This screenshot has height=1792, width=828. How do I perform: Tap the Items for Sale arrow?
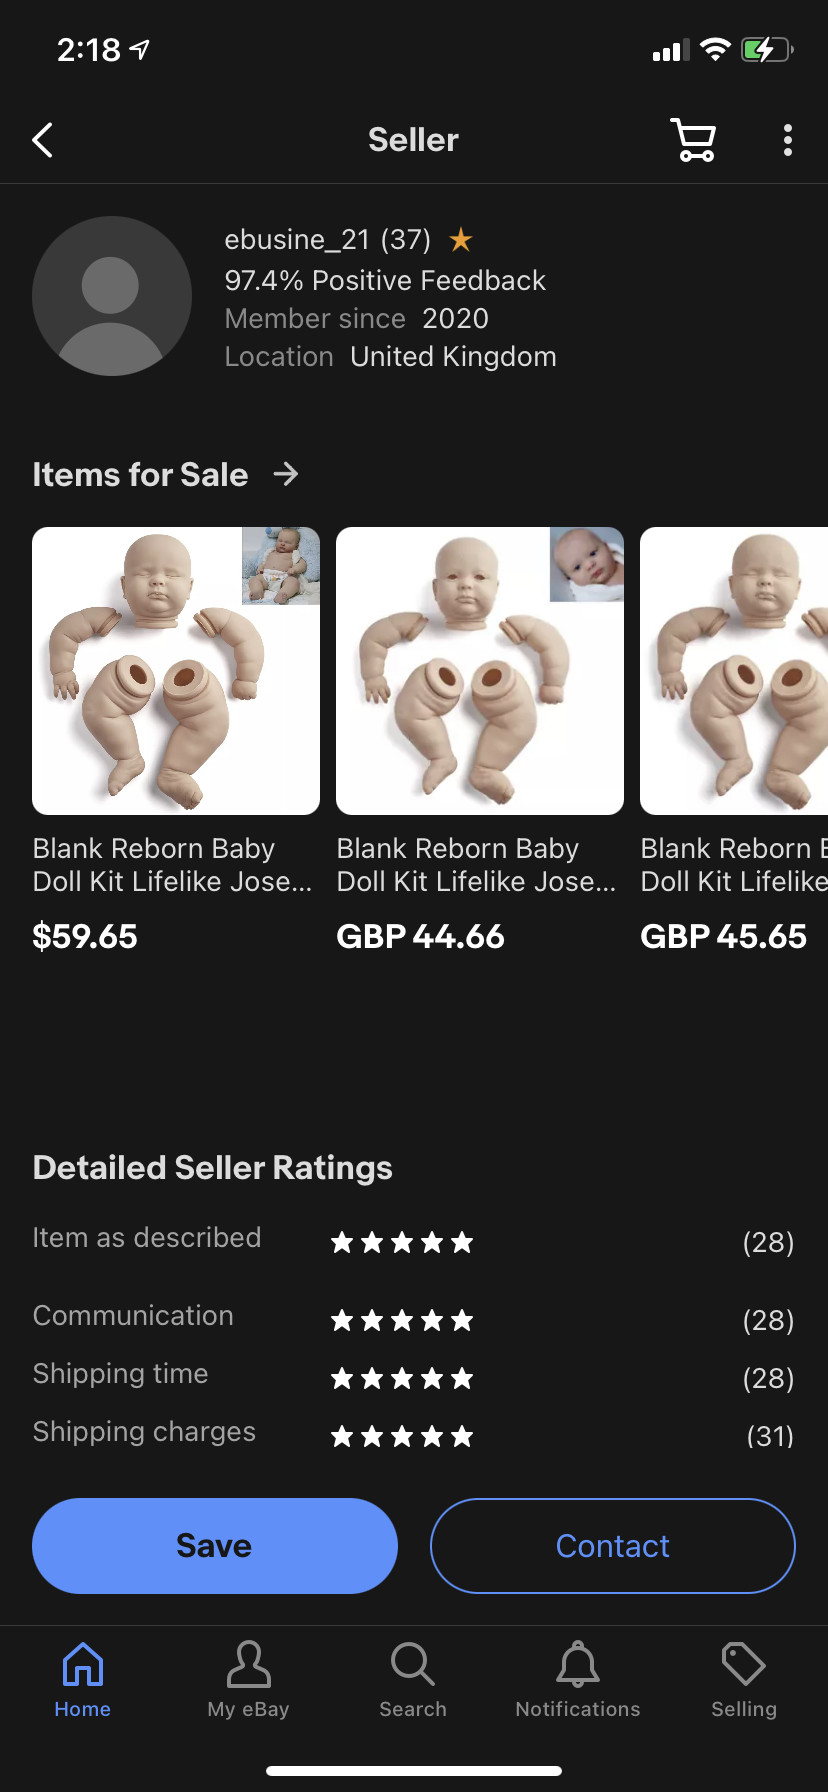[x=286, y=474]
